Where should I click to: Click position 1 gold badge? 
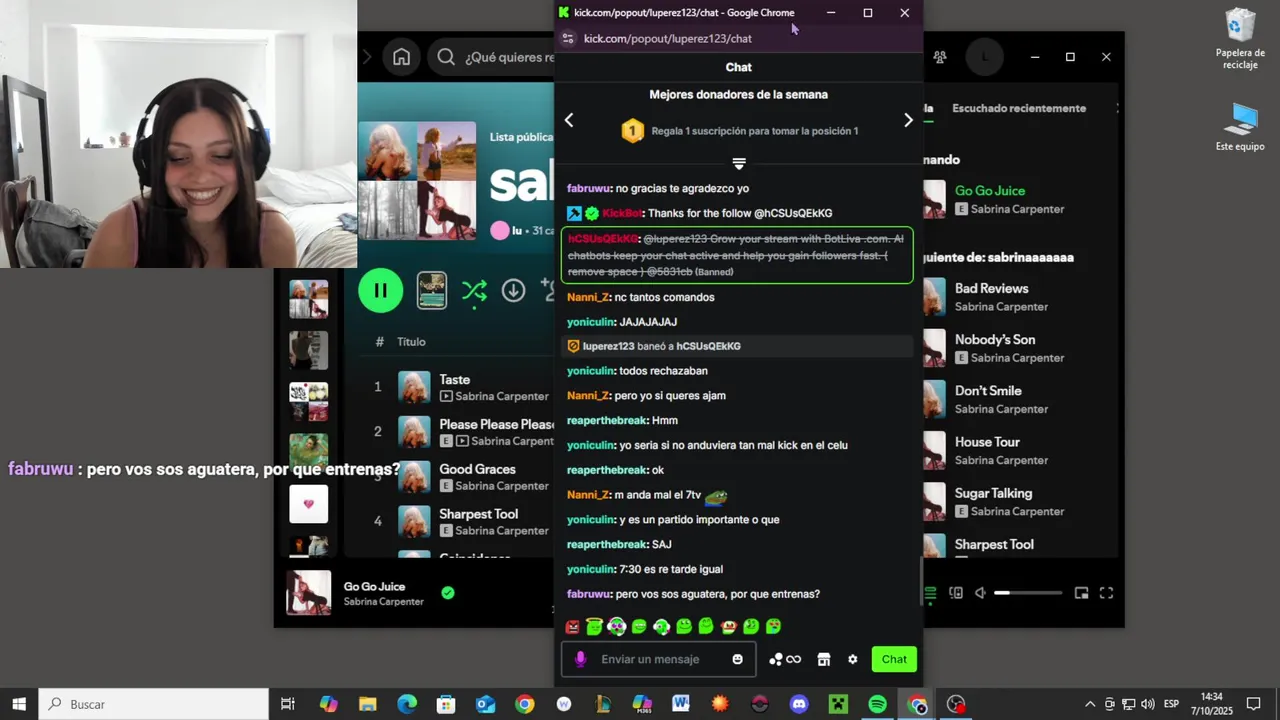tap(632, 131)
